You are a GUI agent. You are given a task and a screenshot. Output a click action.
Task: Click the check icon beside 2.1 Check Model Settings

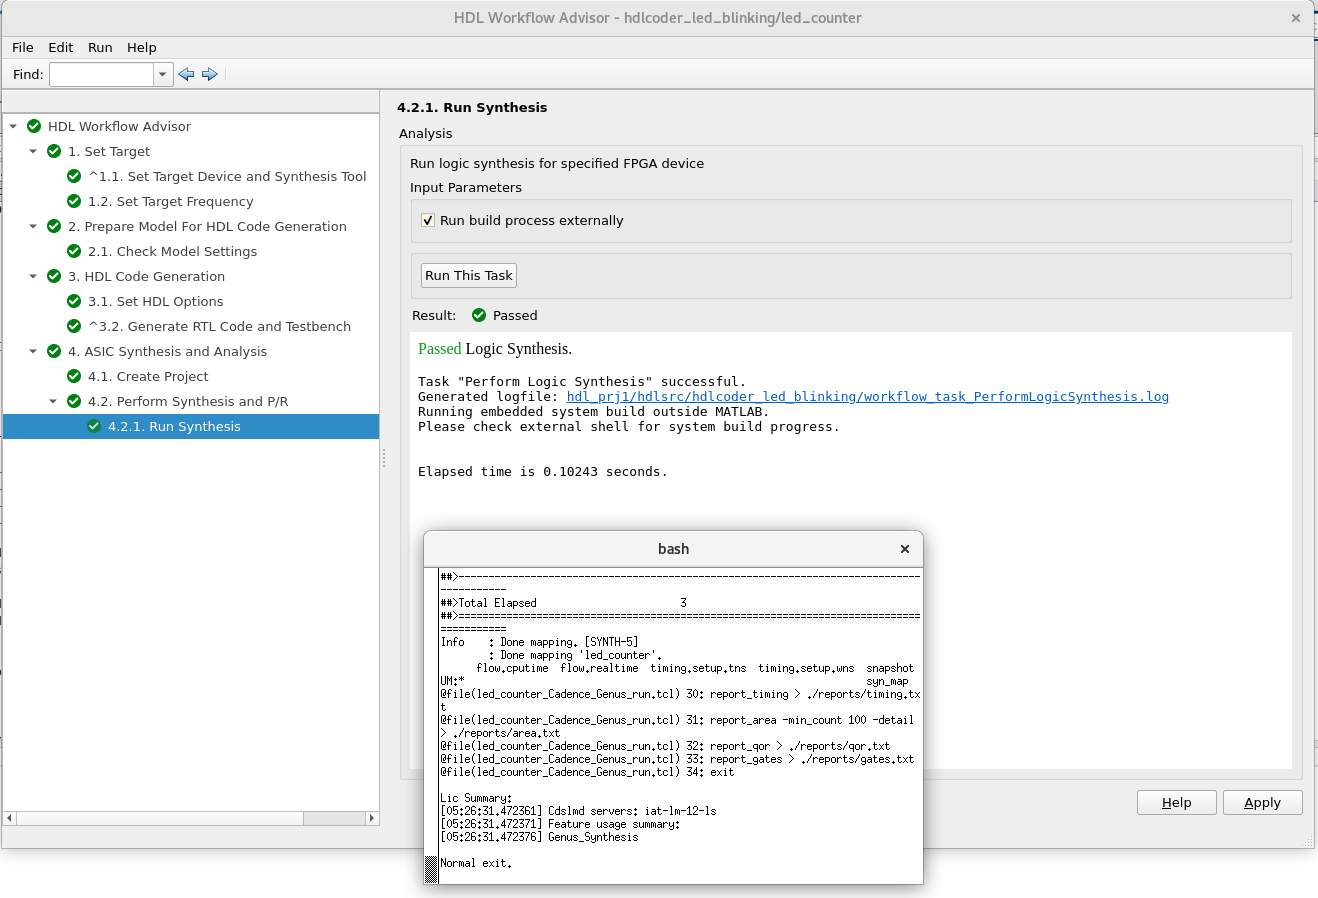tap(73, 251)
